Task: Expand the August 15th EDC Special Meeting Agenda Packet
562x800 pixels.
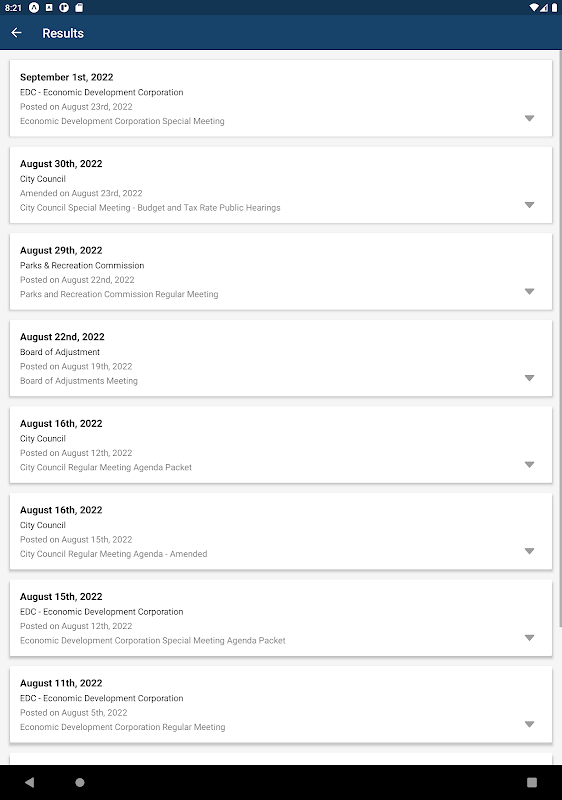Action: [529, 638]
